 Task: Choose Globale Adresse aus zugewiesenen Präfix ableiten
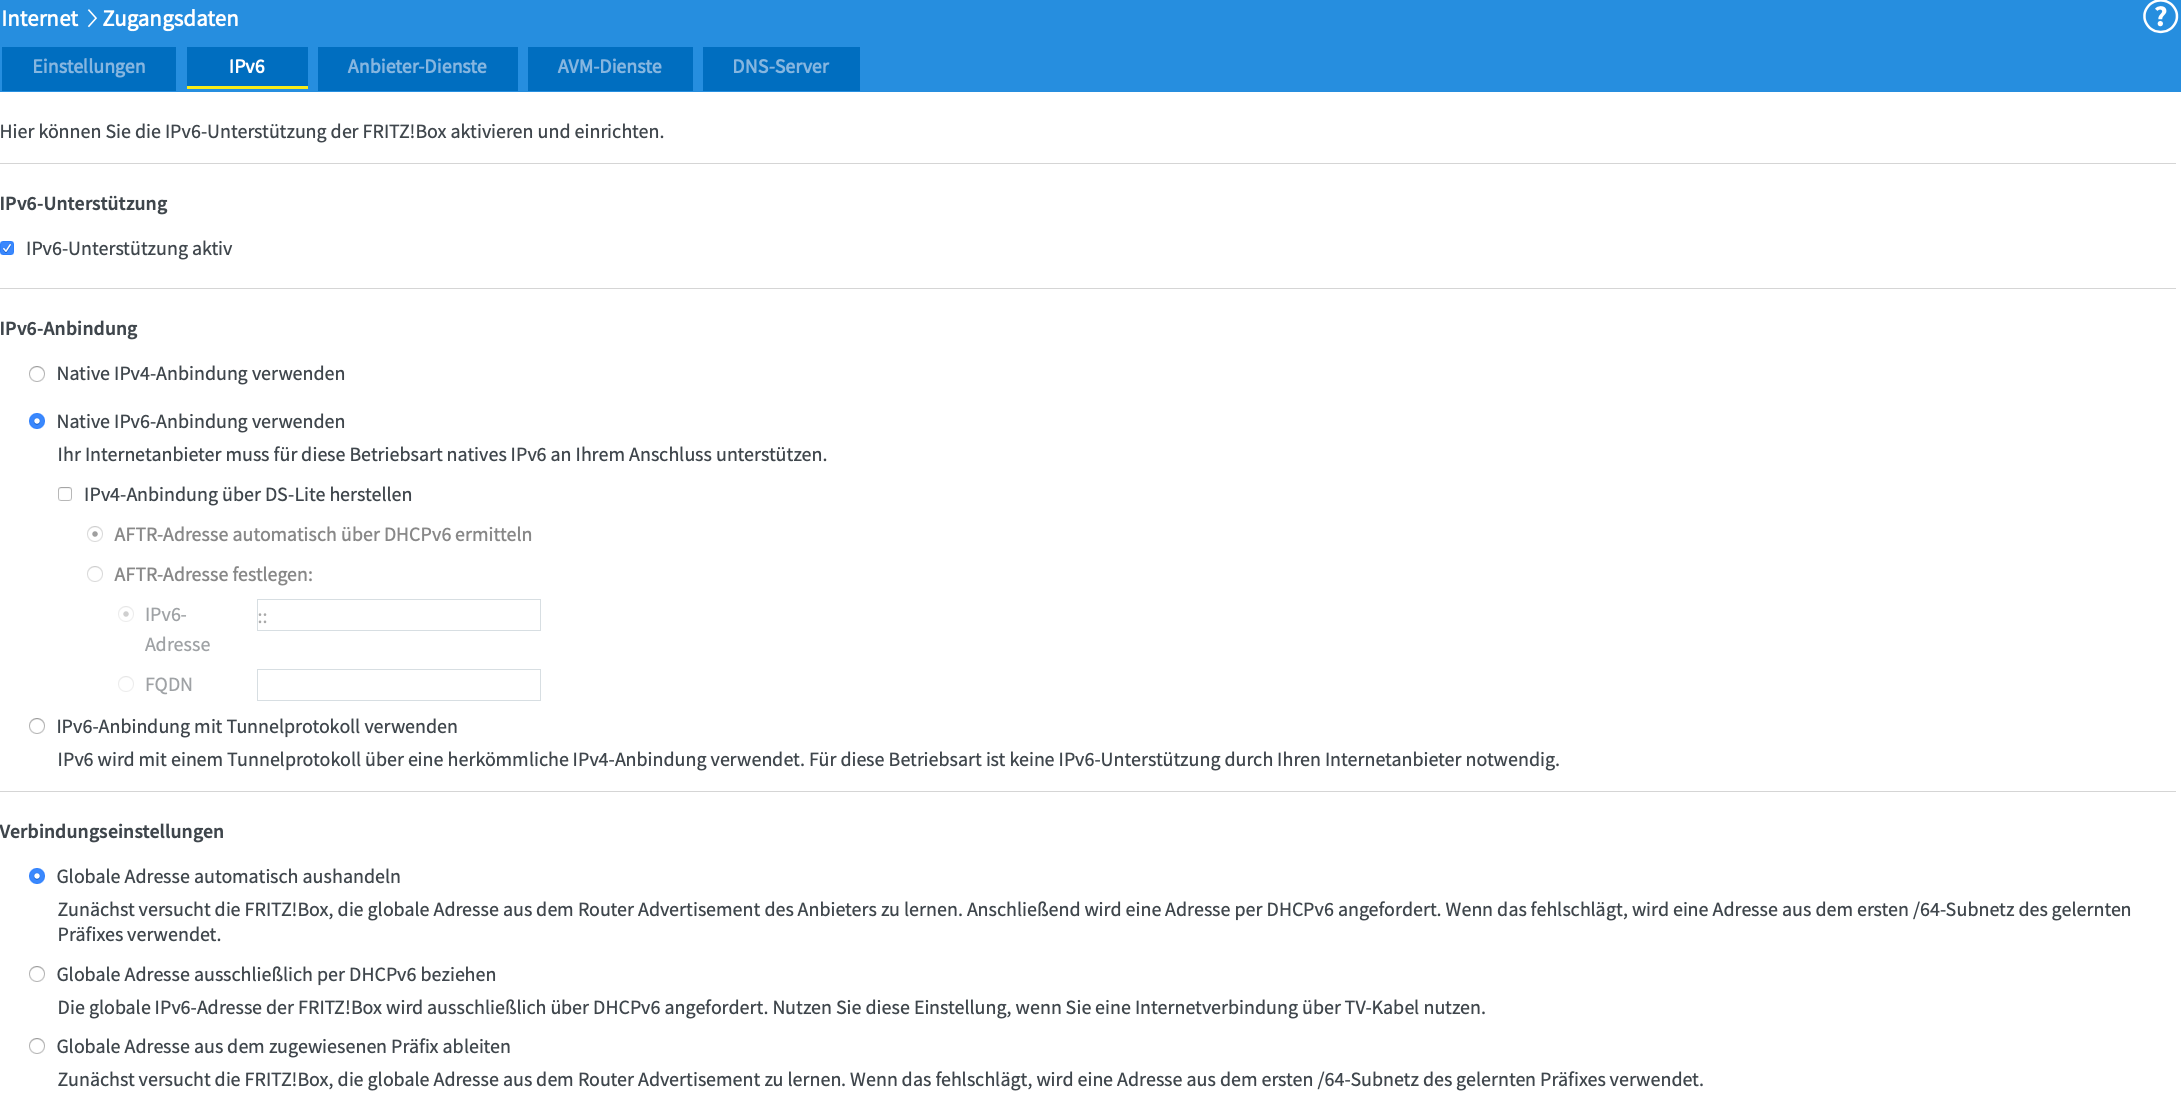37,1046
